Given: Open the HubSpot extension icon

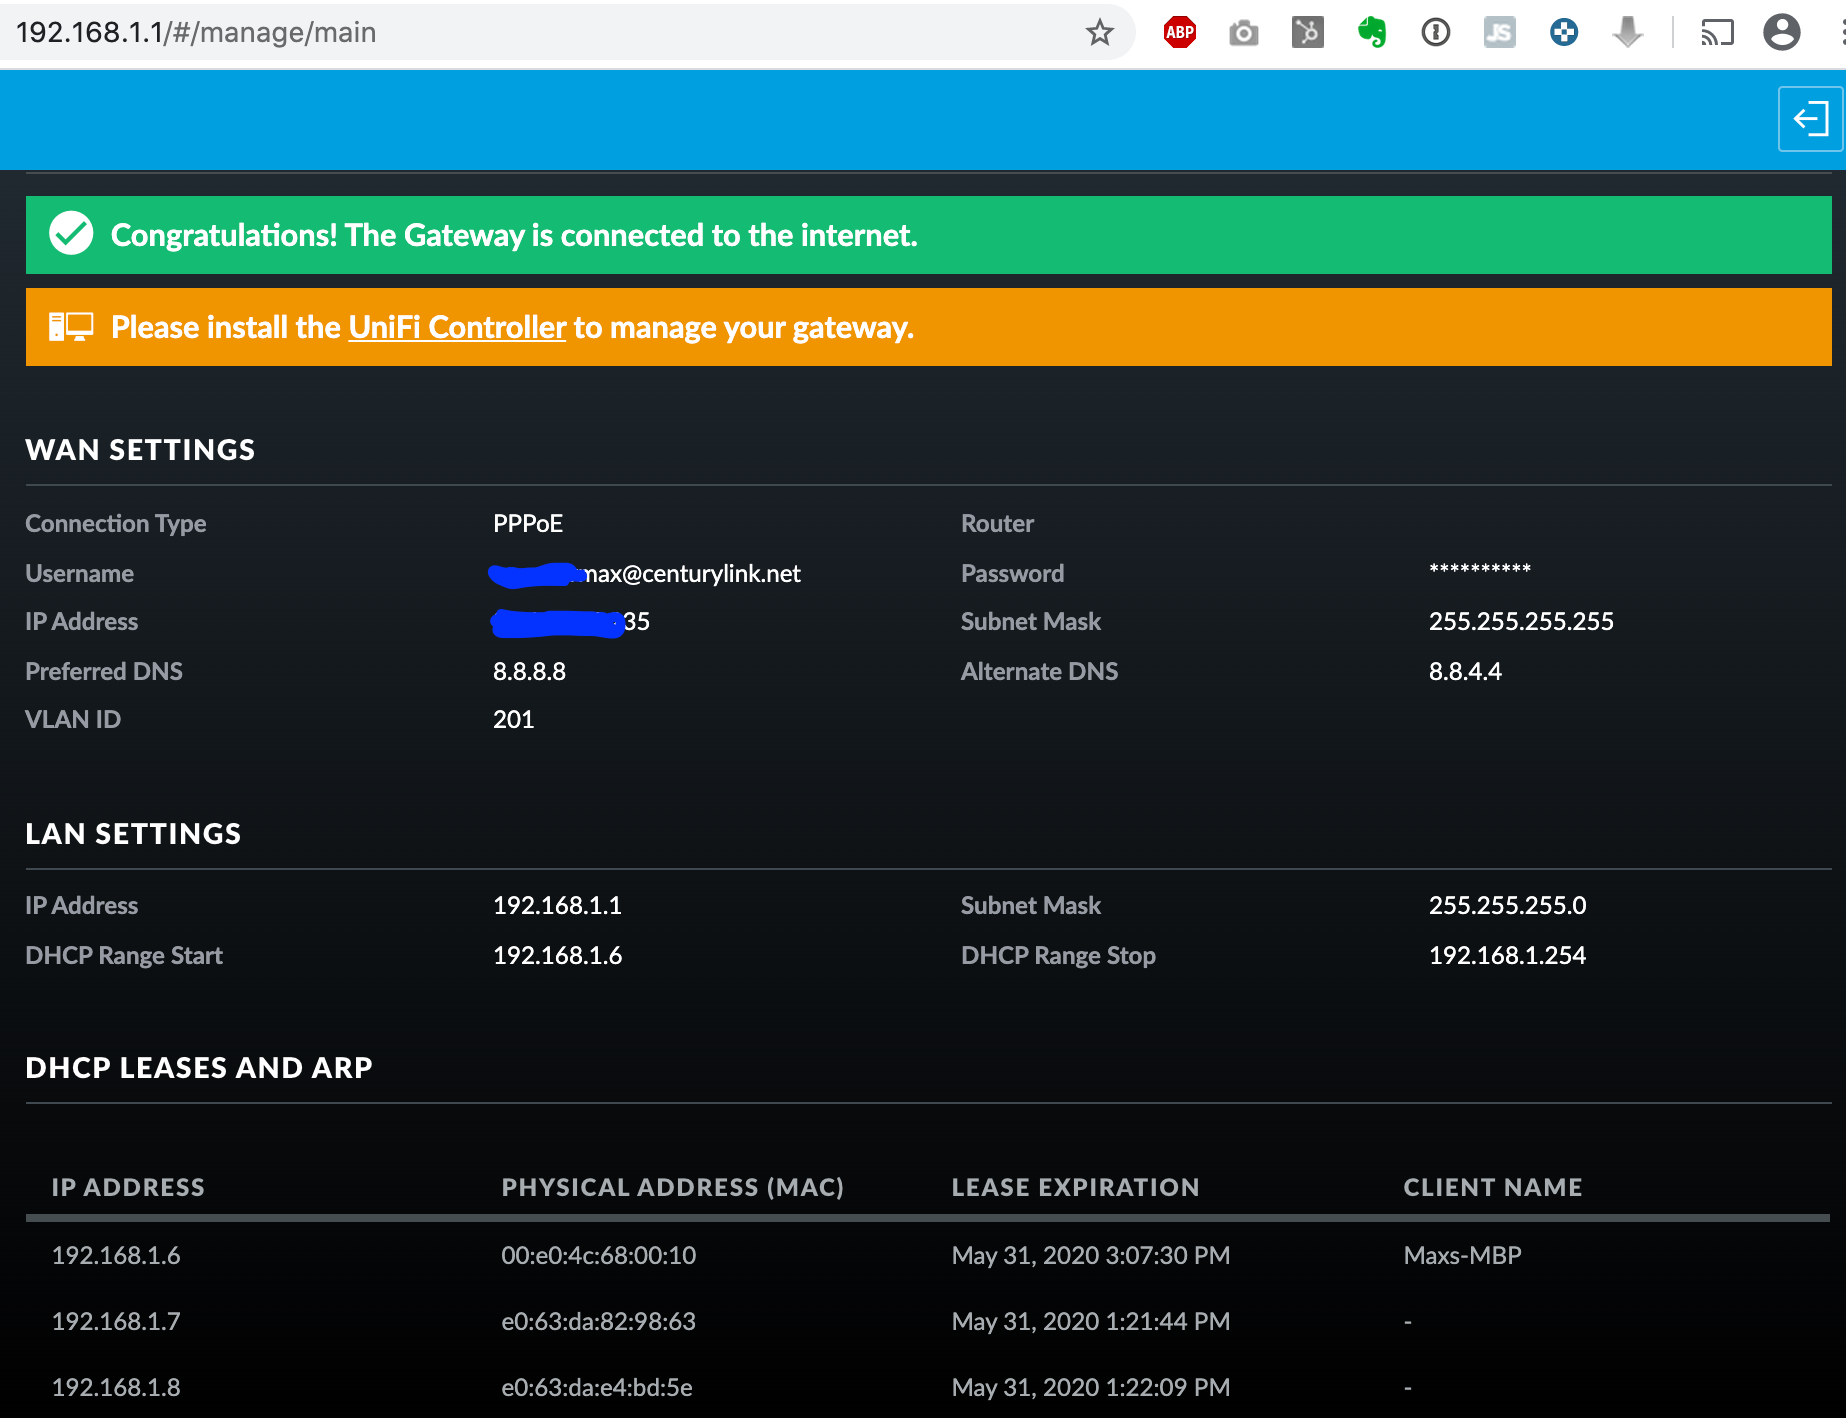Looking at the screenshot, I should [x=1307, y=33].
